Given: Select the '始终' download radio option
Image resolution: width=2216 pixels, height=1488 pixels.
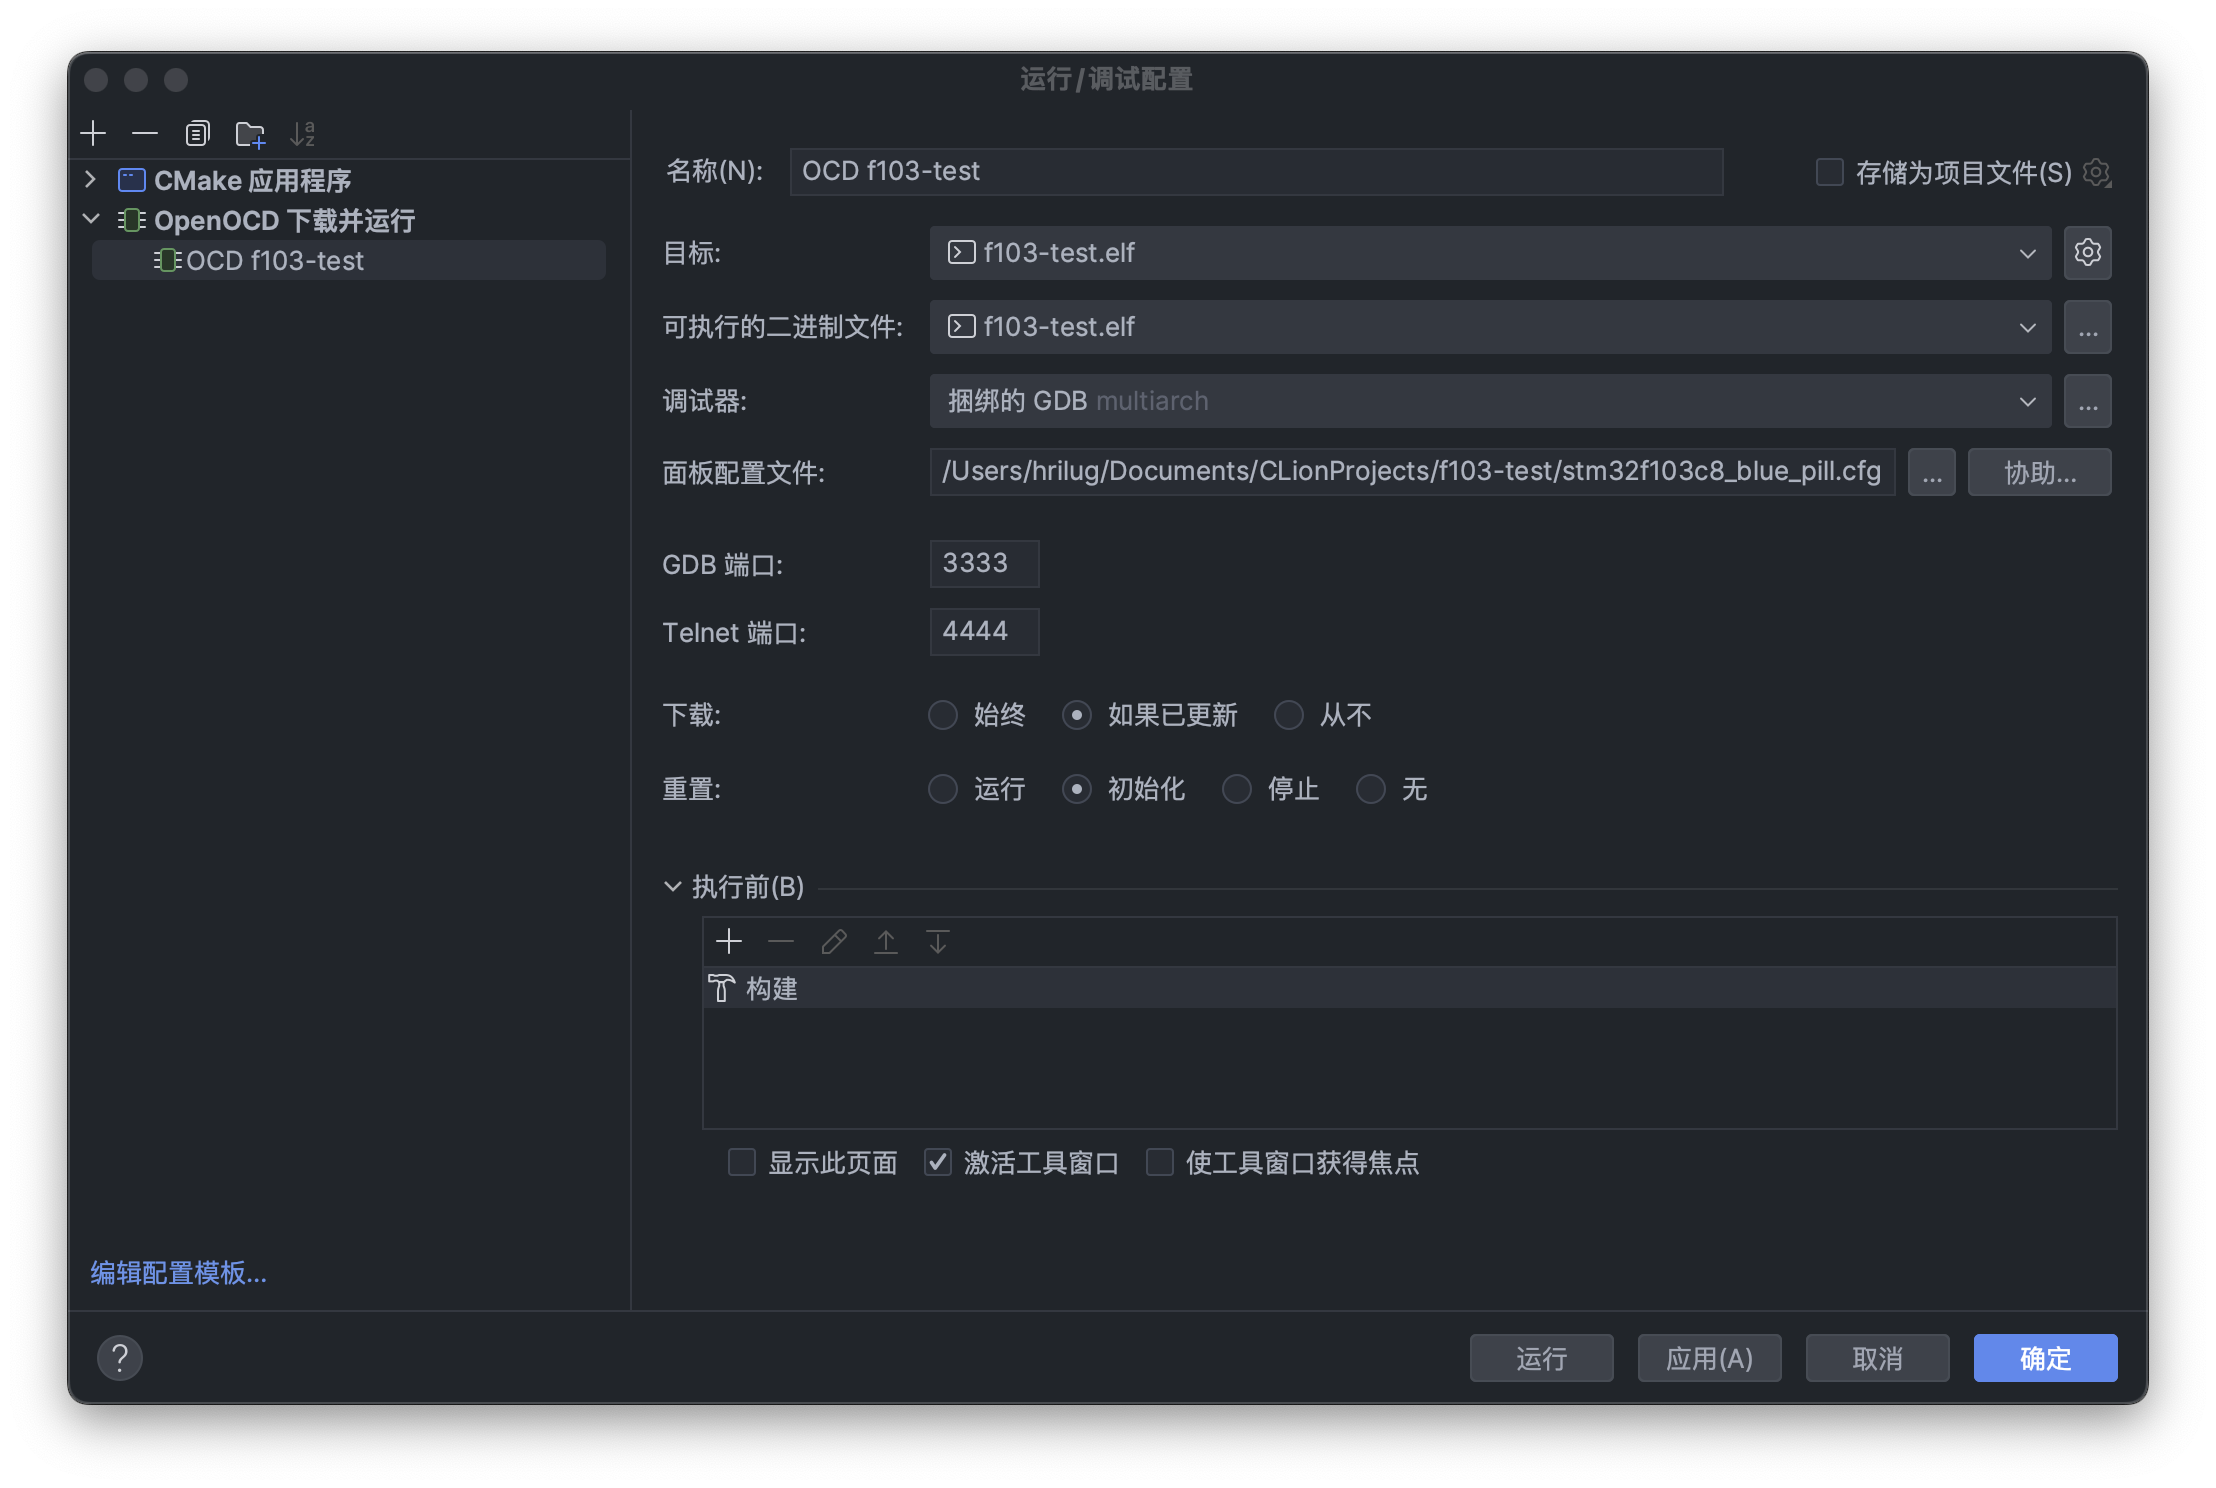Looking at the screenshot, I should pyautogui.click(x=943, y=715).
